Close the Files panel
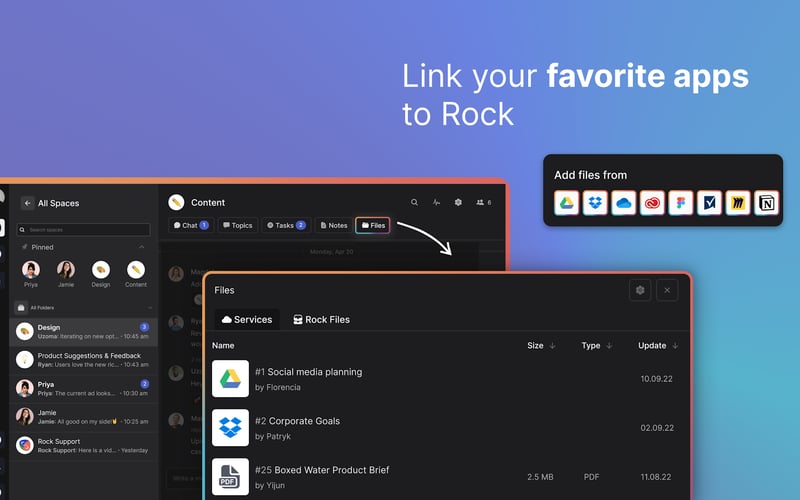The width and height of the screenshot is (800, 500). pyautogui.click(x=667, y=290)
